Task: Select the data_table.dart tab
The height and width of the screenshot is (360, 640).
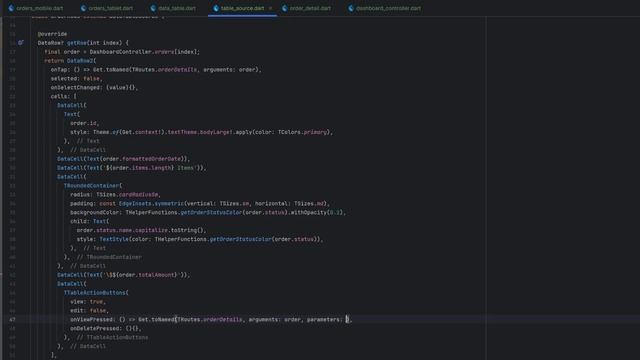Action: (173, 8)
